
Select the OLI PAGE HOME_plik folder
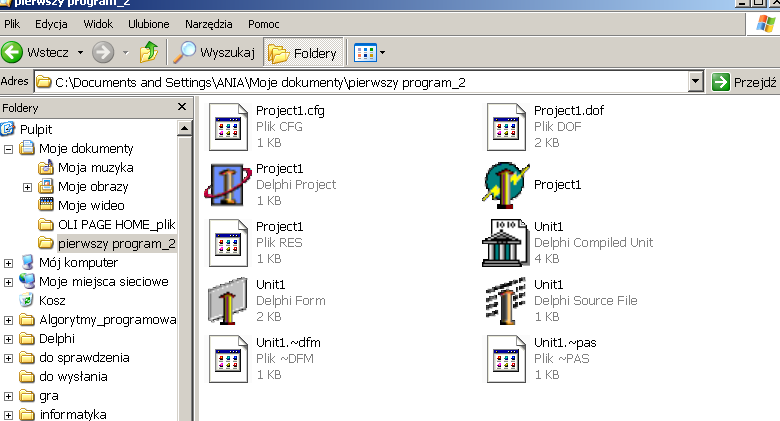(116, 224)
